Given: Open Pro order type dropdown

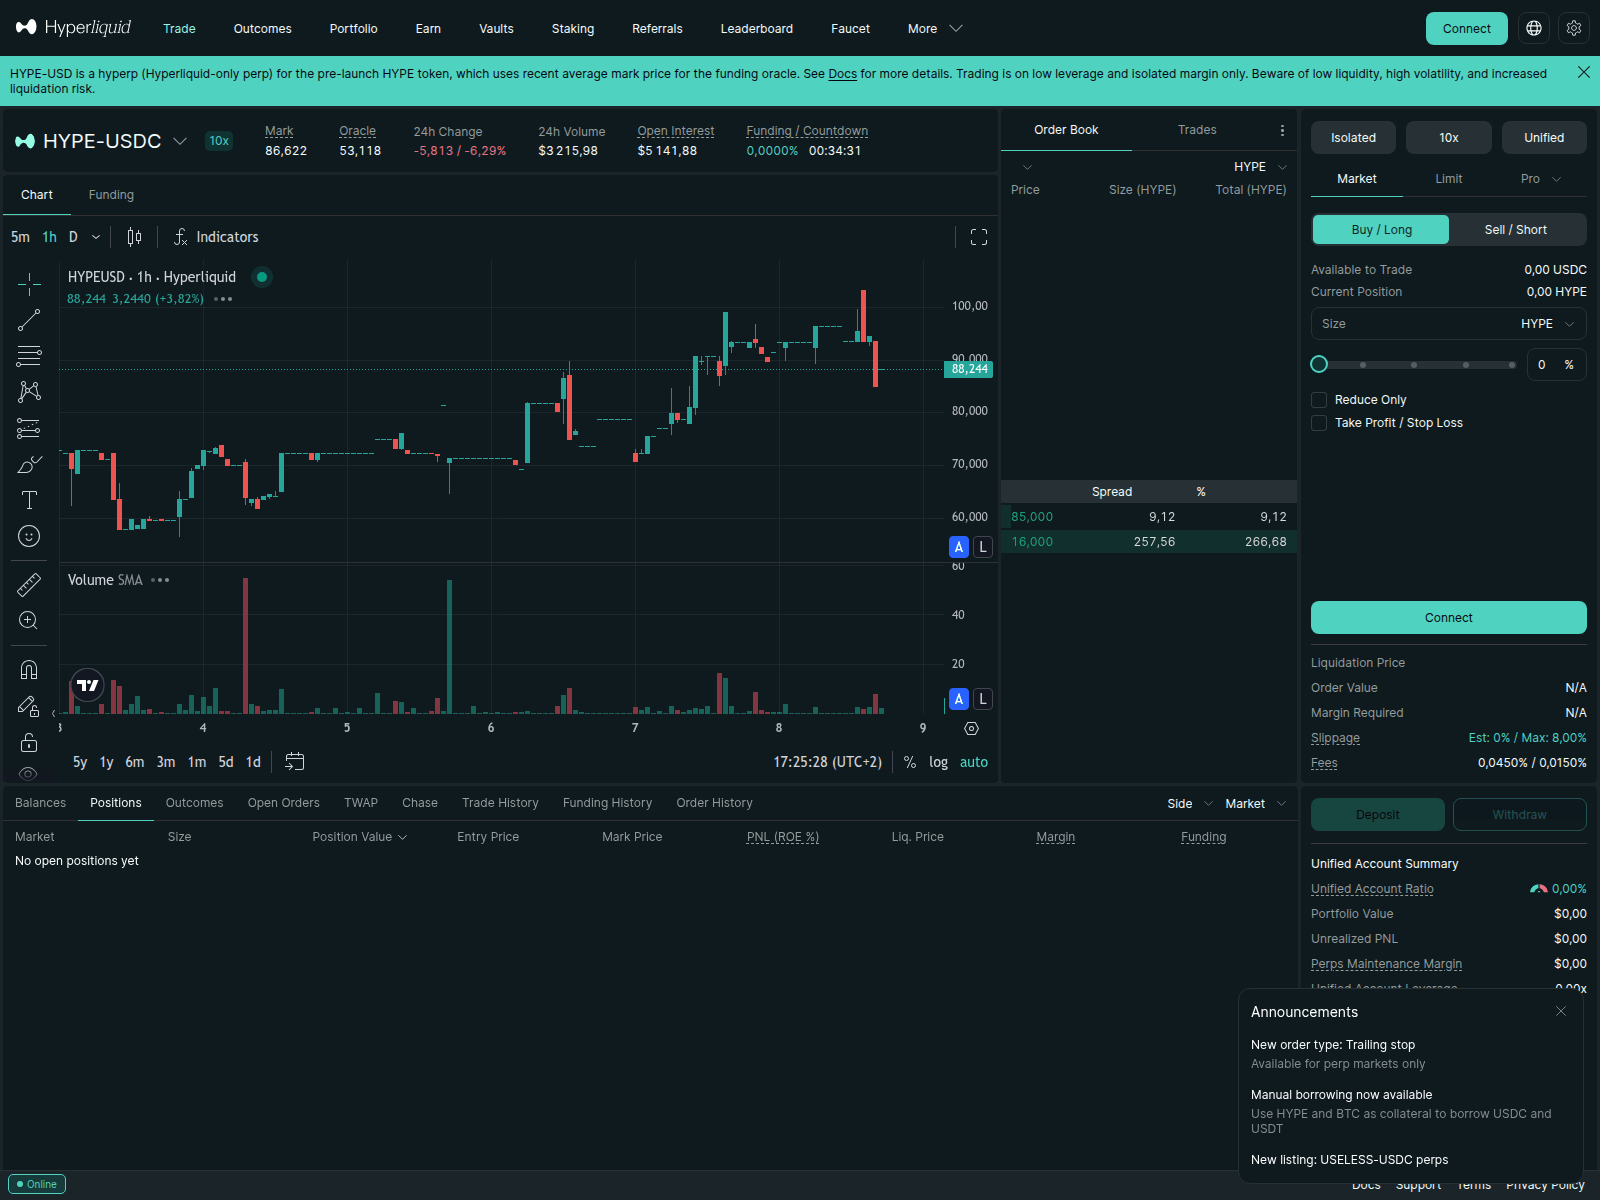Looking at the screenshot, I should tap(1540, 179).
